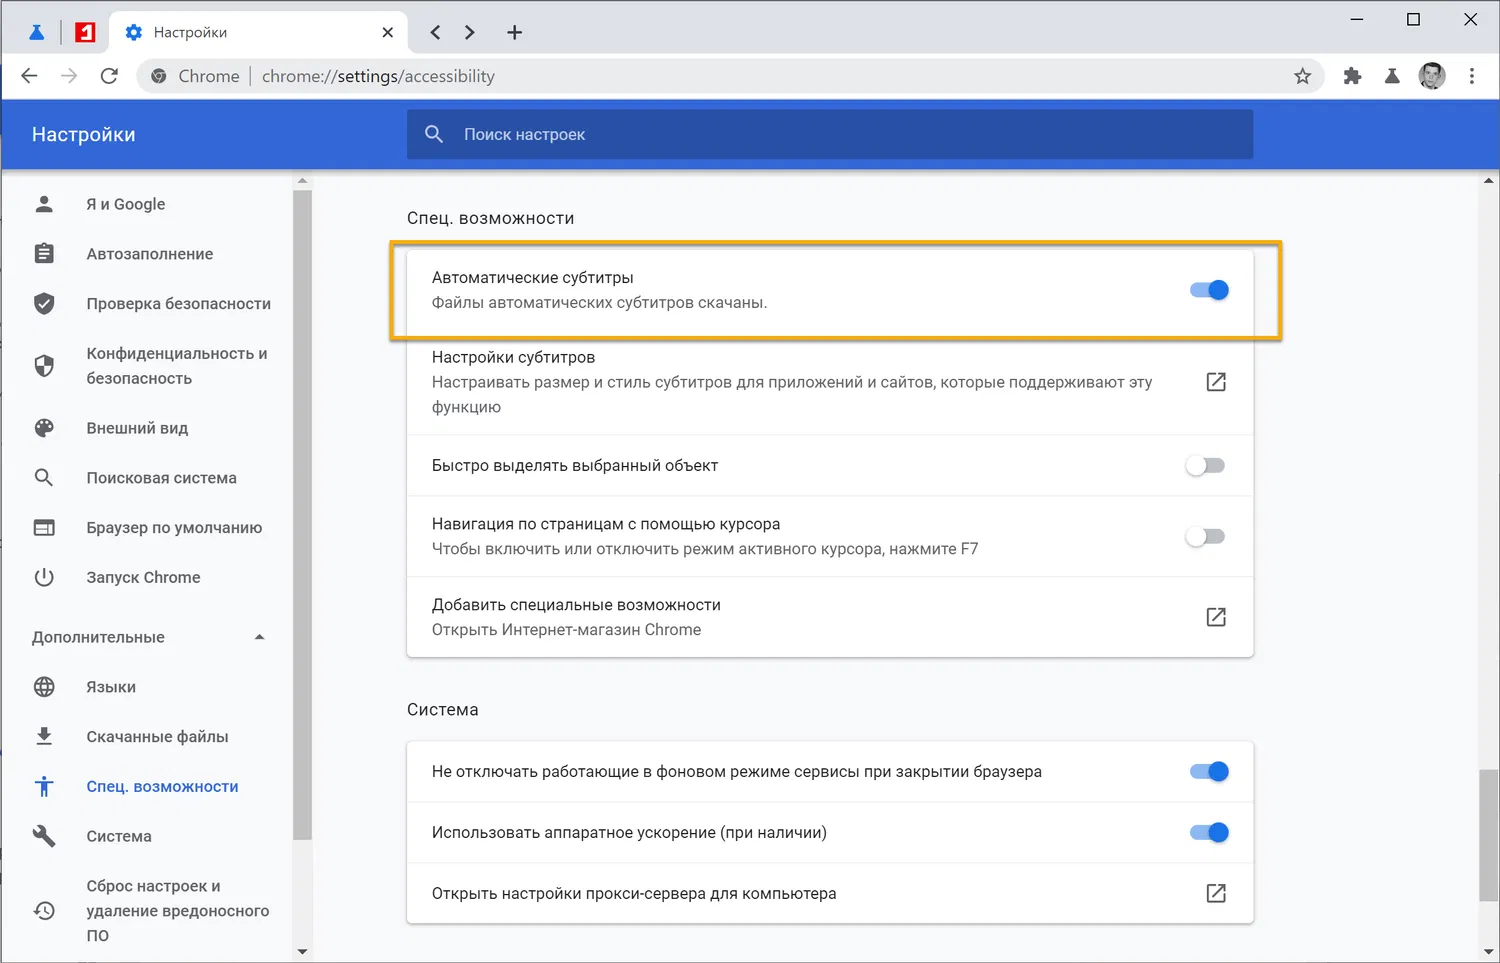Screen dimensions: 1500x963
Task: Open subtitle settings external link icon
Action: point(1216,382)
